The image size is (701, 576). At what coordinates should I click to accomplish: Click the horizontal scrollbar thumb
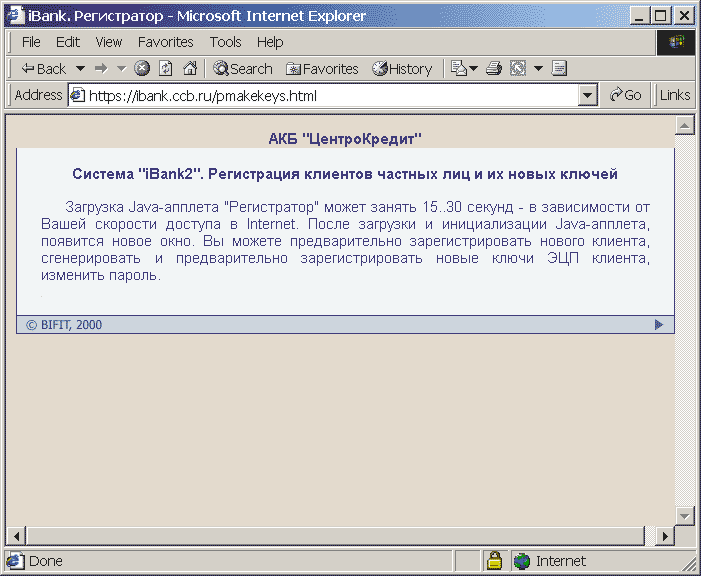point(336,536)
